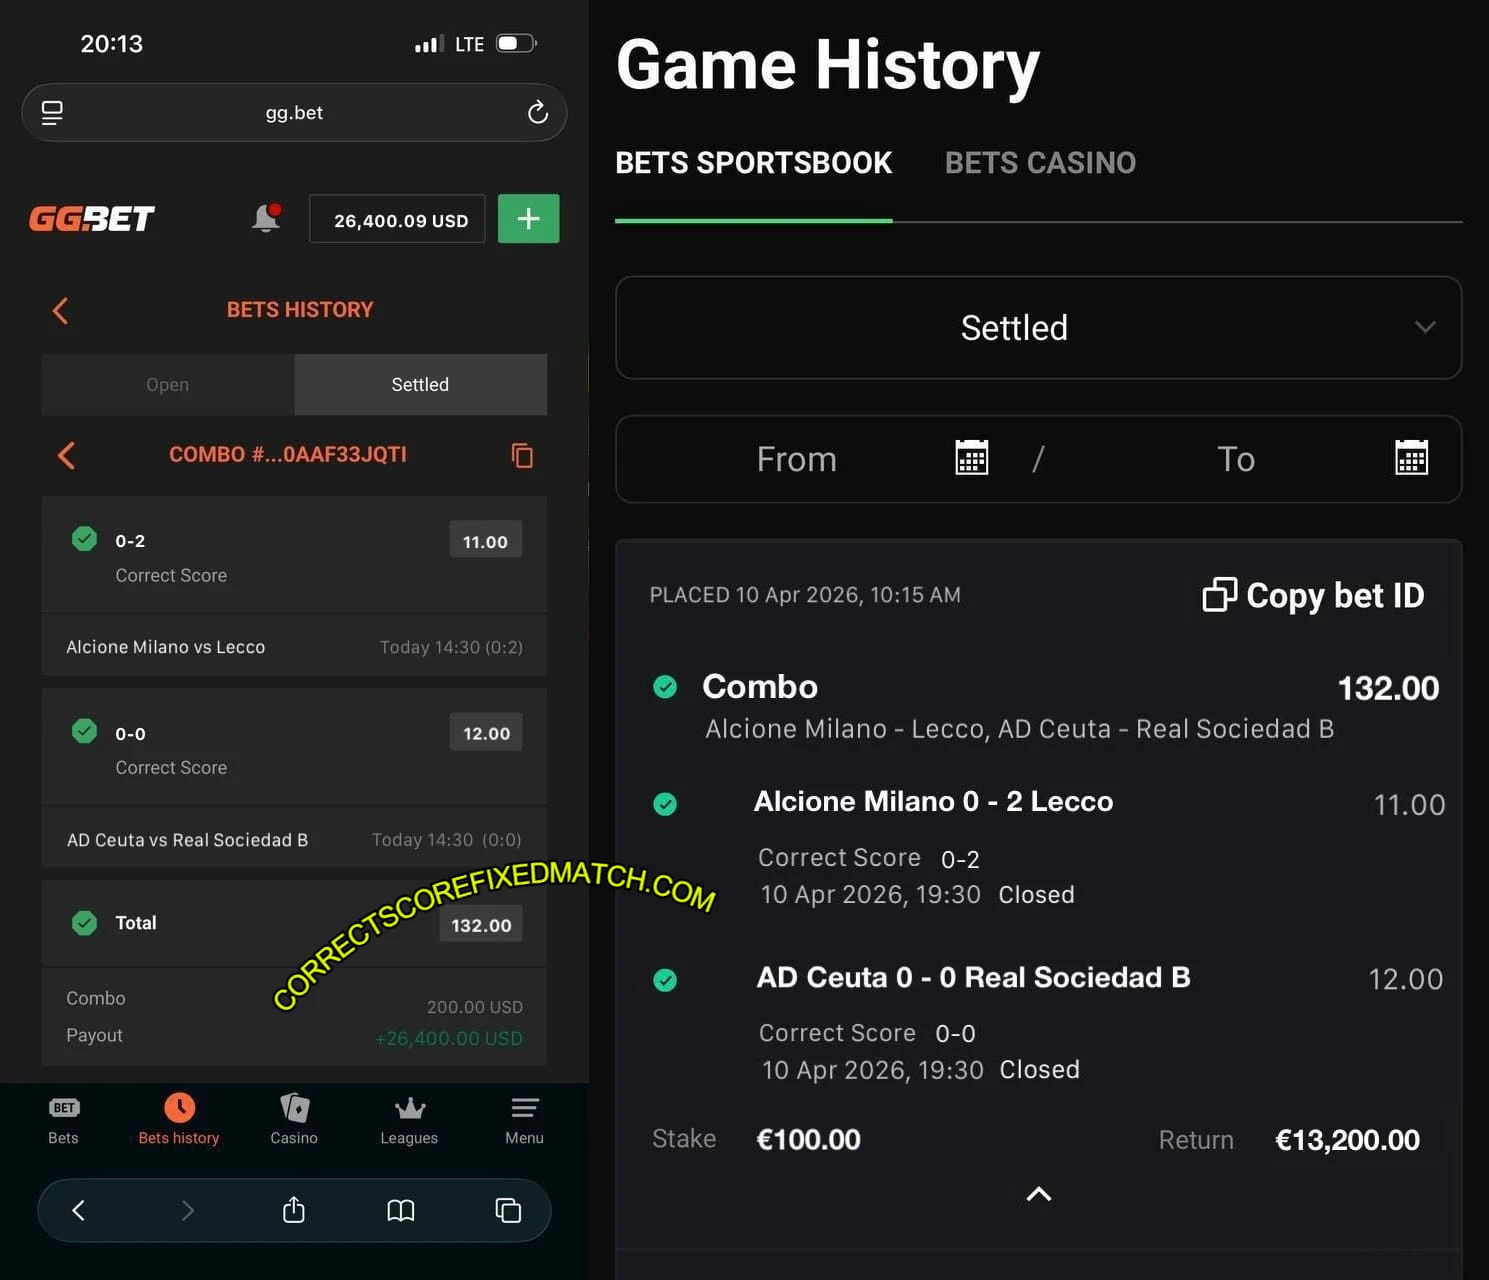Switch to the Open bets tab
Viewport: 1489px width, 1280px height.
pyautogui.click(x=167, y=385)
